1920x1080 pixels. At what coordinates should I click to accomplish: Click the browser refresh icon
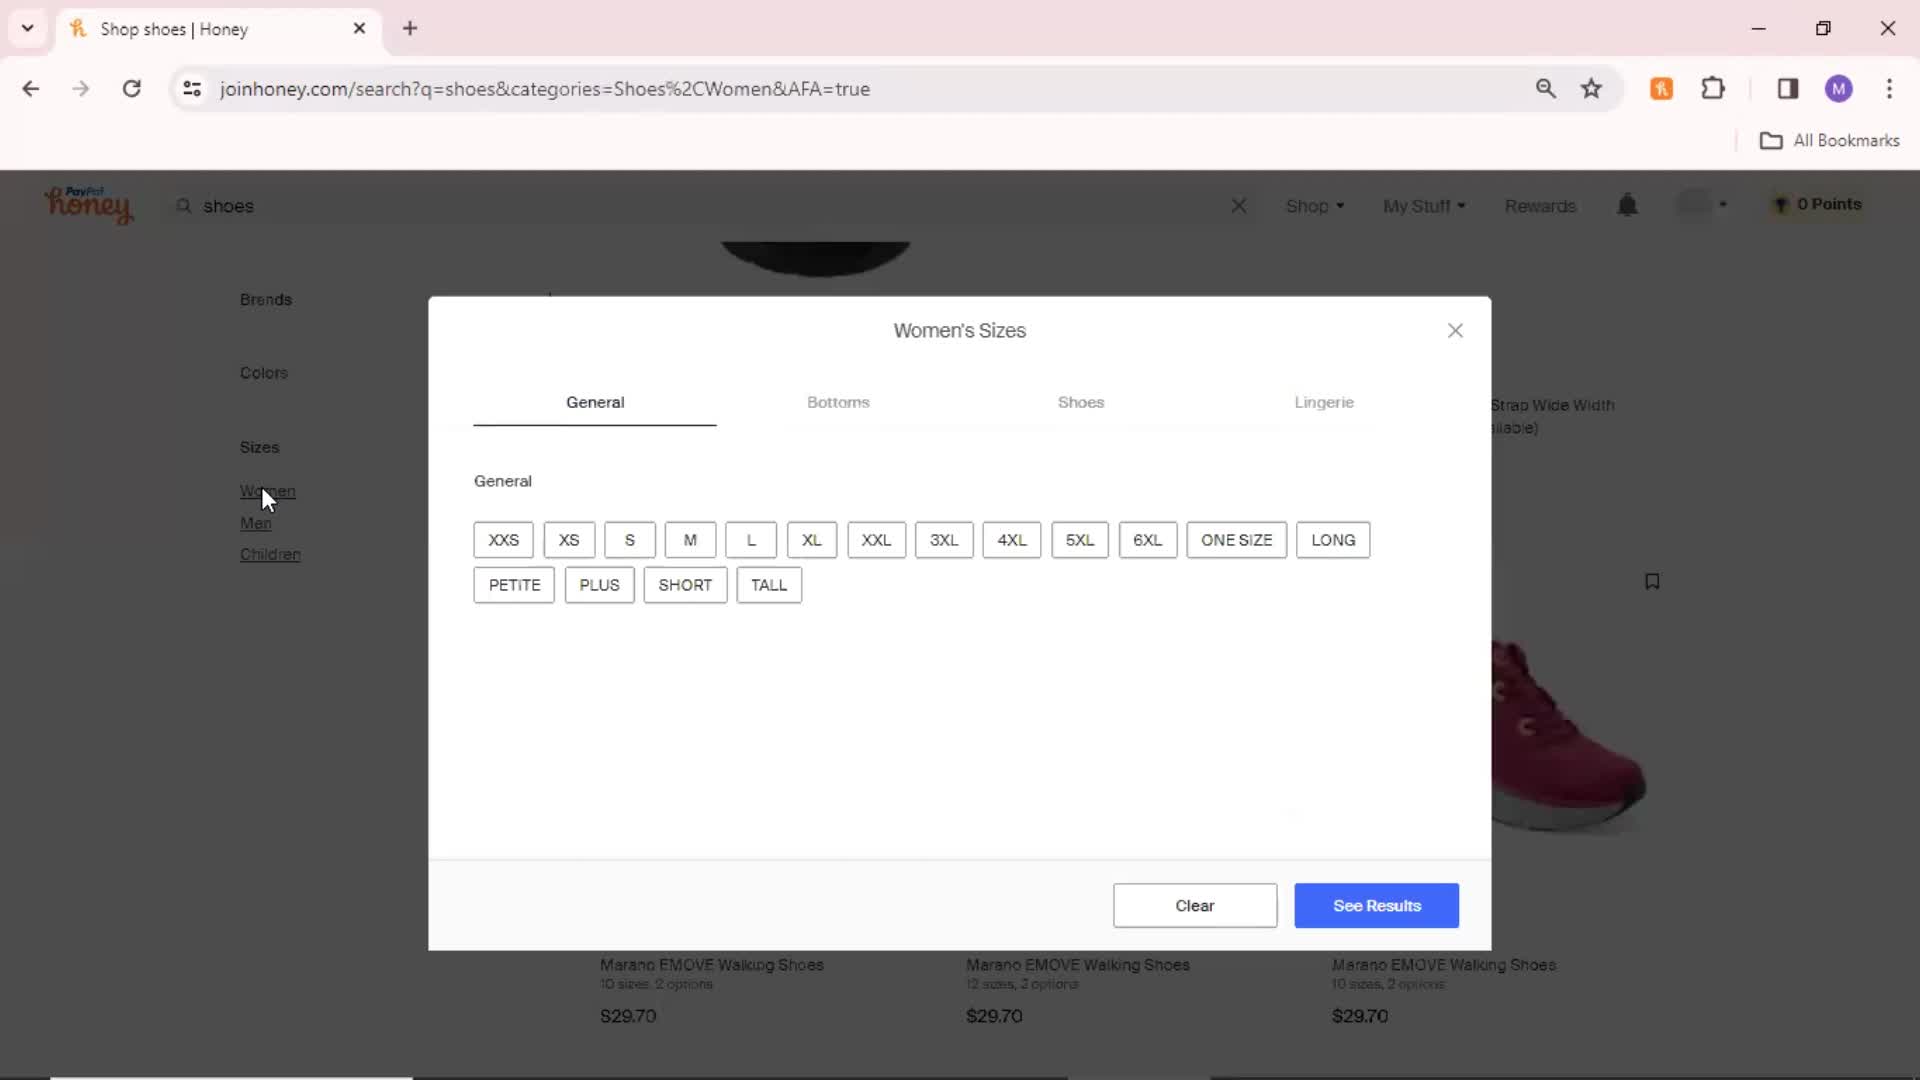click(131, 88)
